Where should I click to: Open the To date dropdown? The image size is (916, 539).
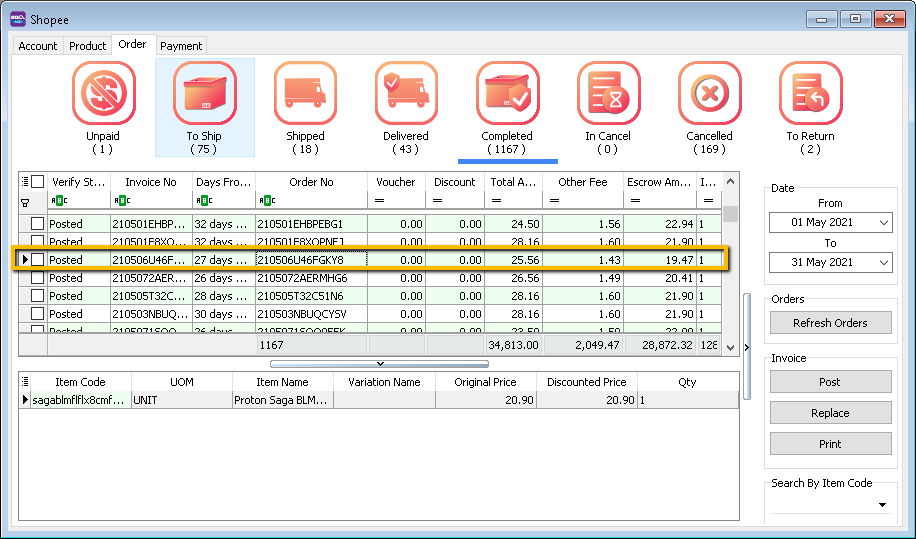coord(882,262)
